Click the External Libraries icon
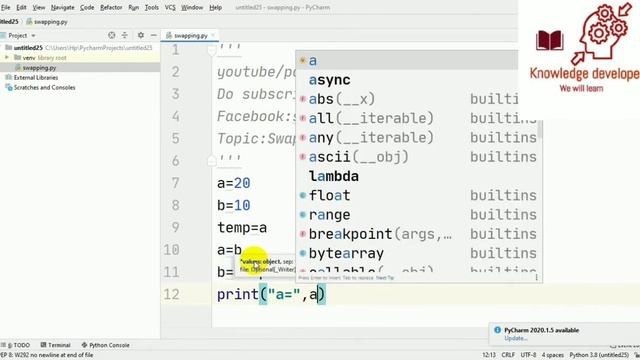Viewport: 640px width, 360px height. [x=8, y=78]
